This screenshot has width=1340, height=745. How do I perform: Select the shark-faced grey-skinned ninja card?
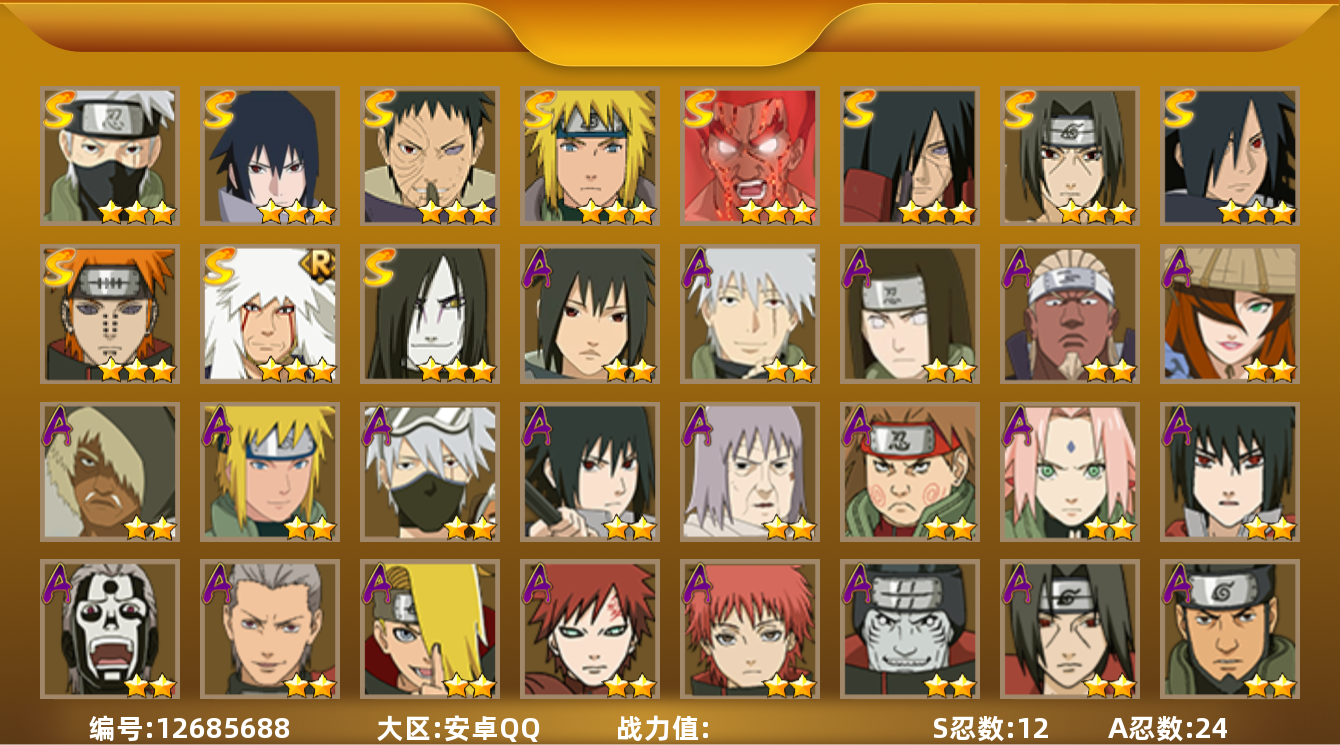[x=910, y=629]
